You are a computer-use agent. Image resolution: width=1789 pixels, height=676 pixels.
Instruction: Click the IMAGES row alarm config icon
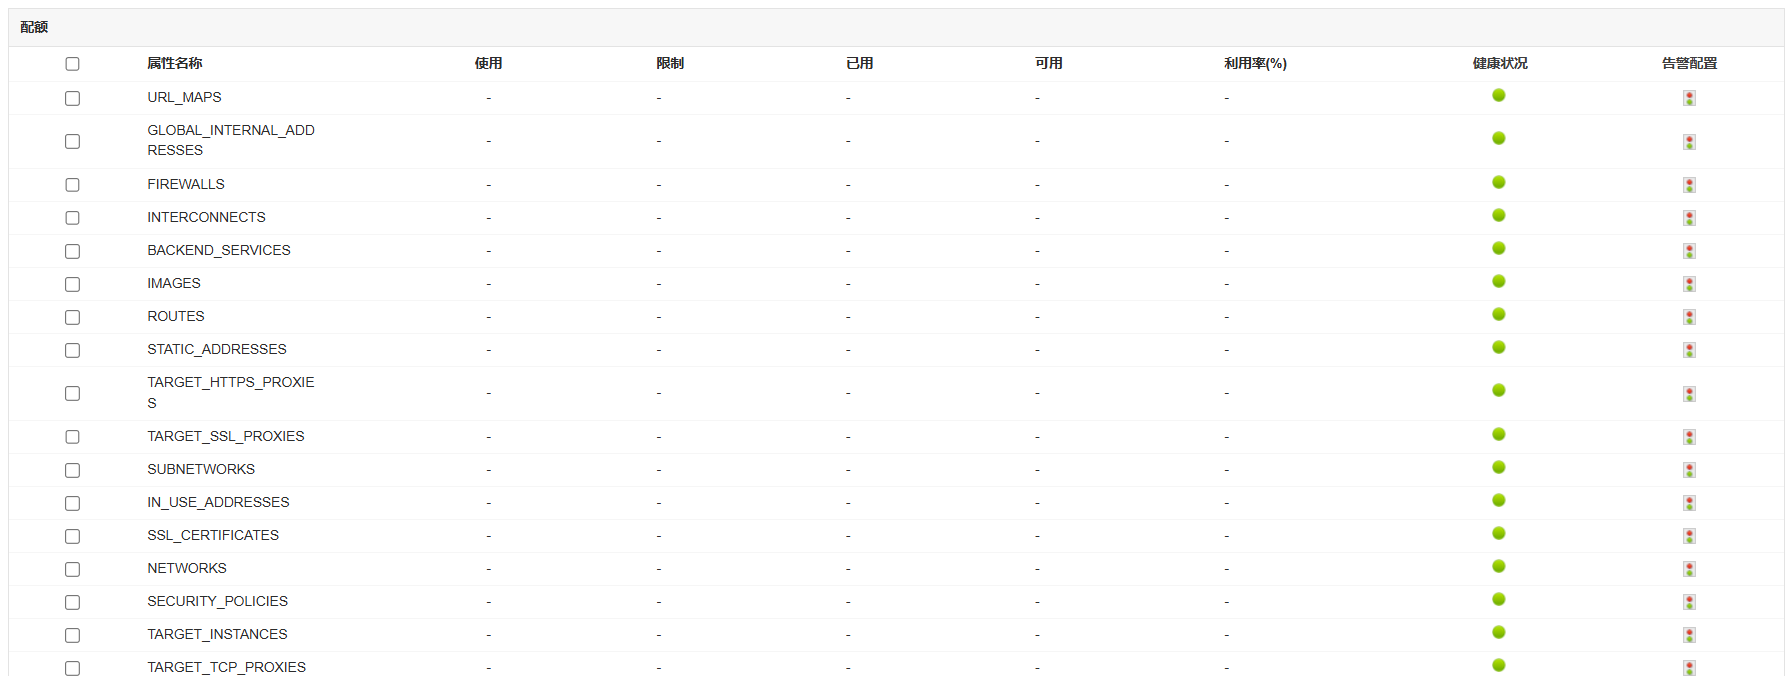pyautogui.click(x=1689, y=284)
